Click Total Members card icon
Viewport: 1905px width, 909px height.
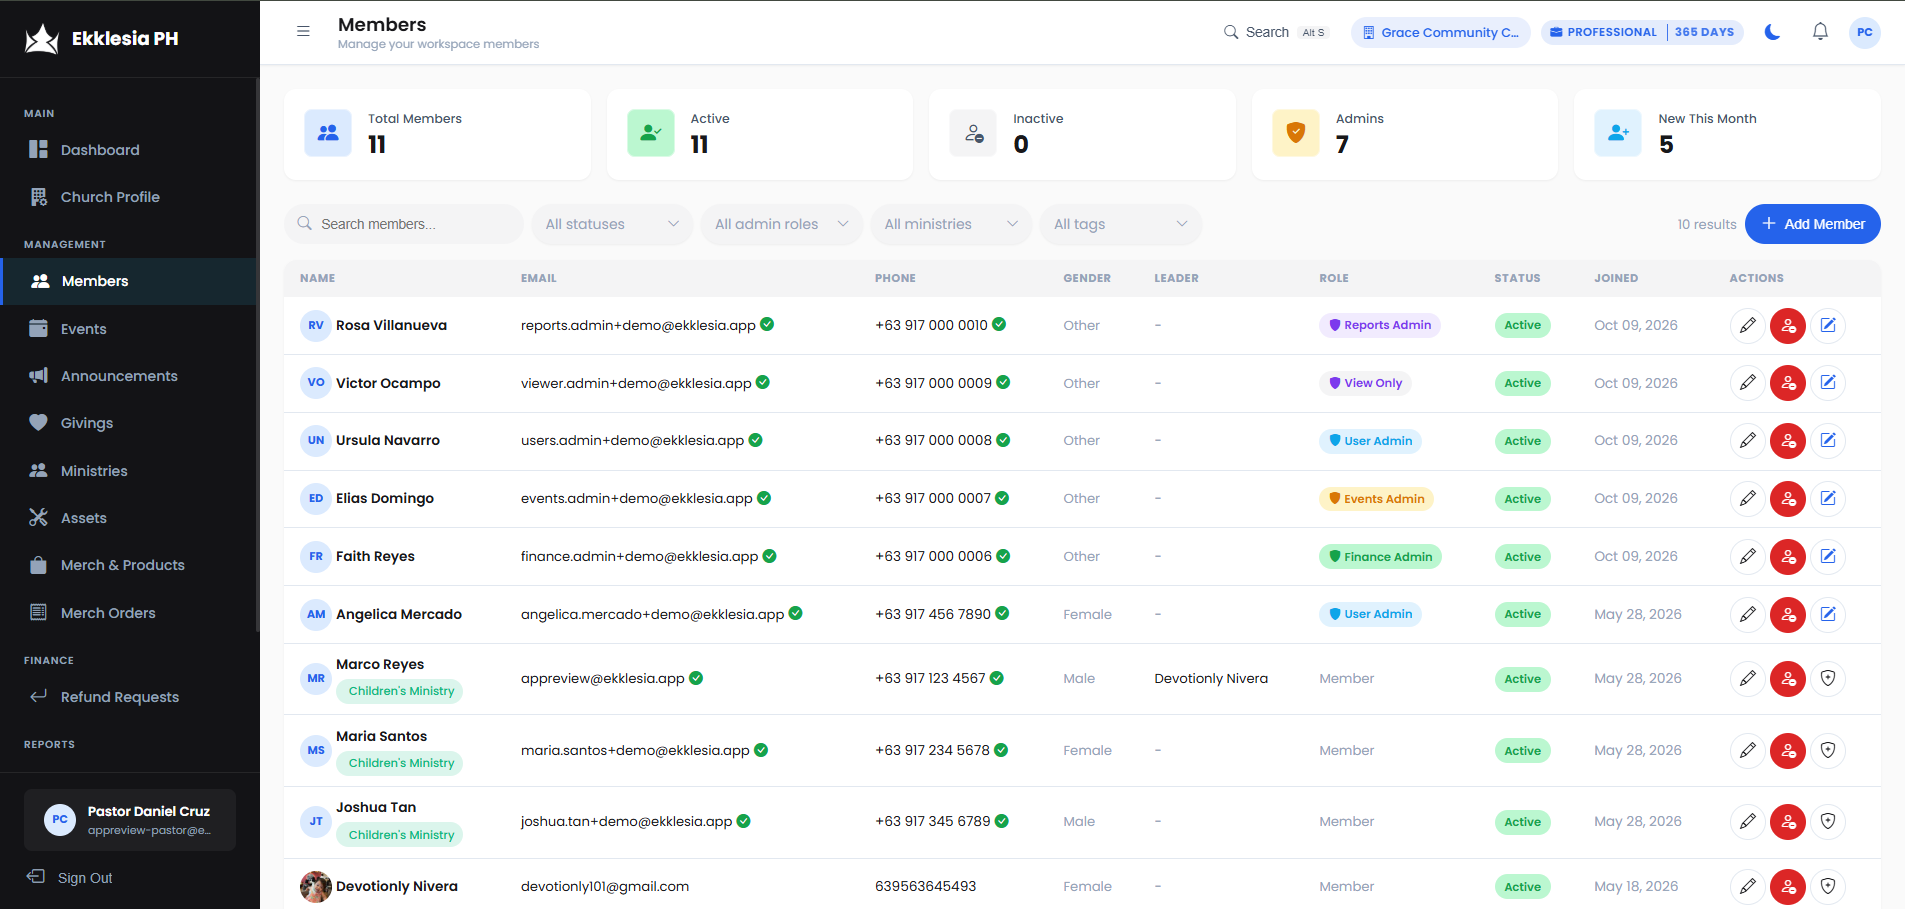(328, 133)
